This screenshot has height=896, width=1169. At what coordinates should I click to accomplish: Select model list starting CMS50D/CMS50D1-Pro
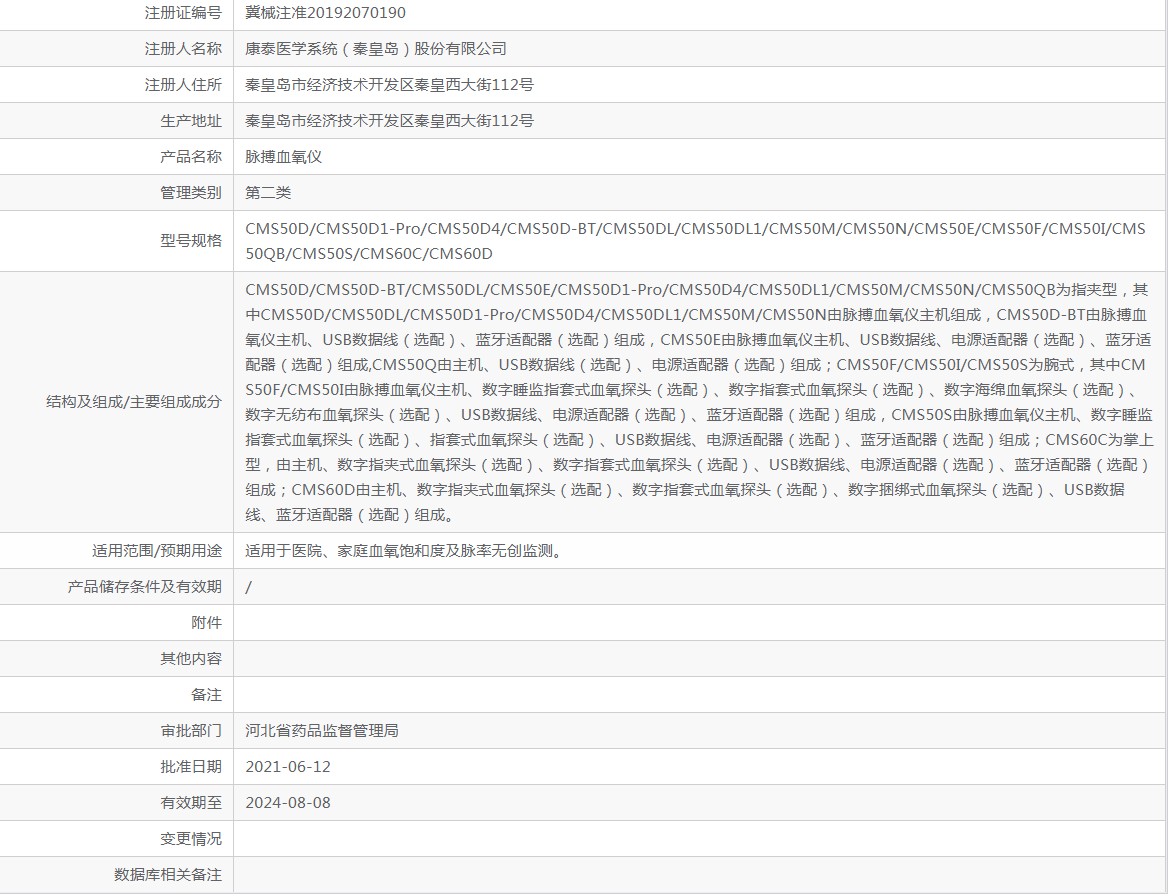695,241
